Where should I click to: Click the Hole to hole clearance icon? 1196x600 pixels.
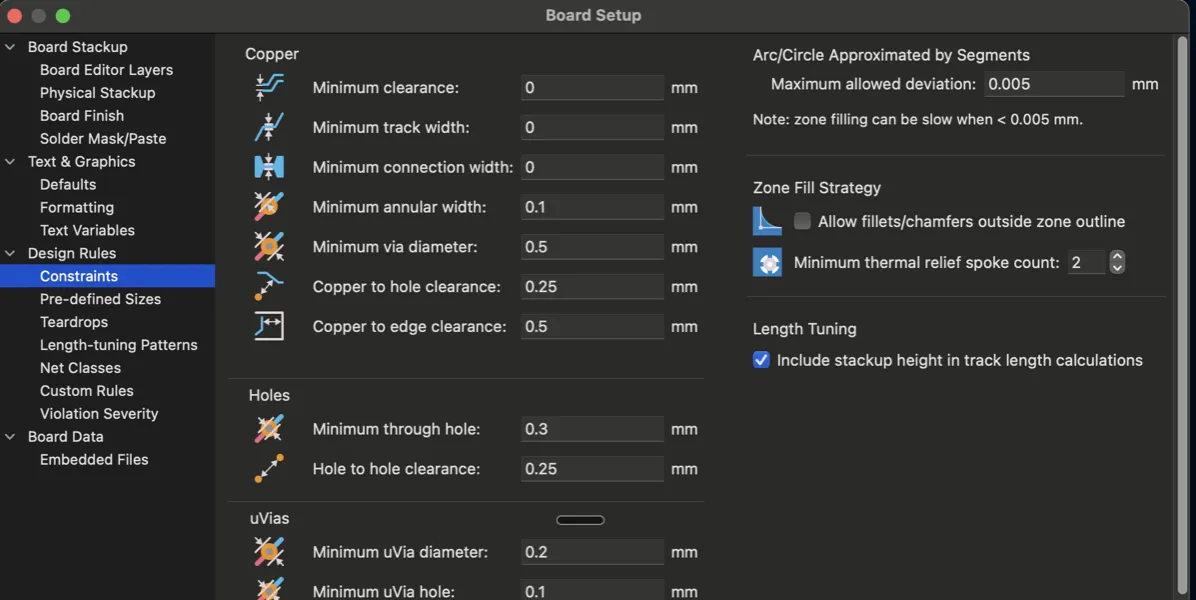click(270, 468)
